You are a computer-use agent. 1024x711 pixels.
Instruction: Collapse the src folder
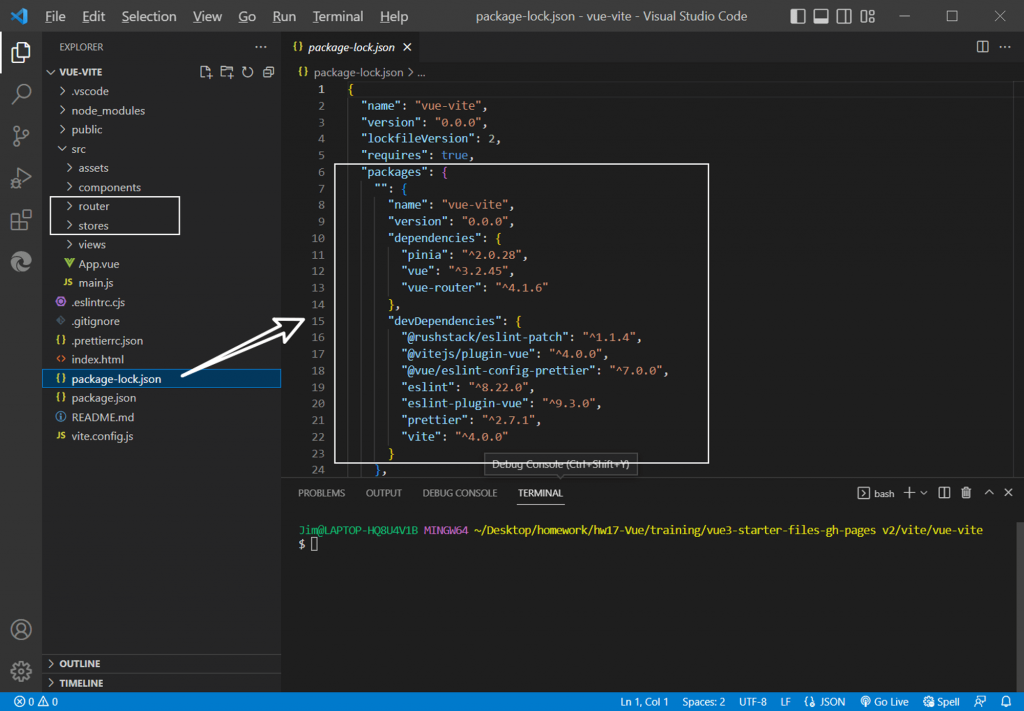[x=161, y=149]
